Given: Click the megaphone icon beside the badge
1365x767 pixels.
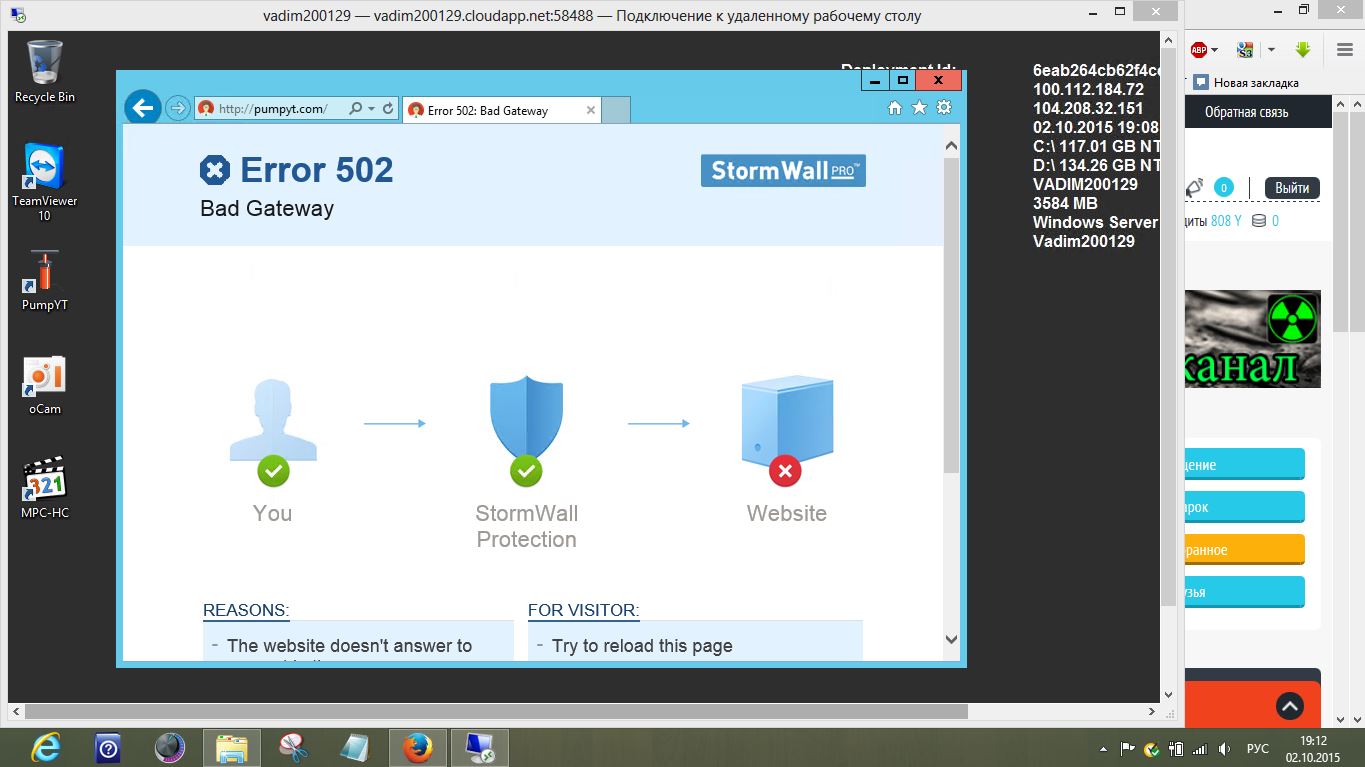Looking at the screenshot, I should click(x=1194, y=188).
